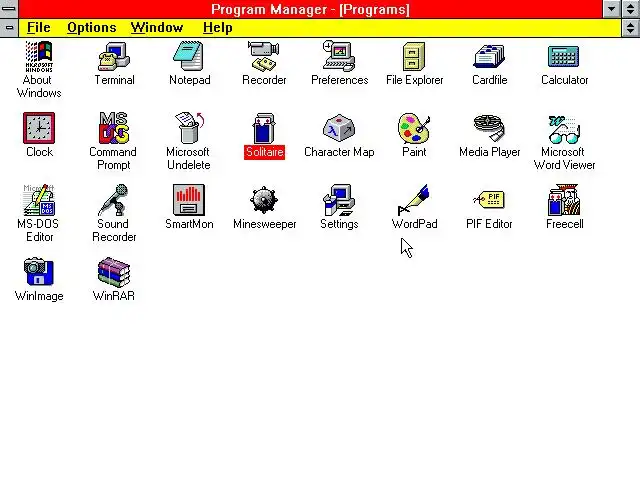This screenshot has width=640, height=480.
Task: Select the Sound Recorder microphone icon
Action: click(114, 200)
